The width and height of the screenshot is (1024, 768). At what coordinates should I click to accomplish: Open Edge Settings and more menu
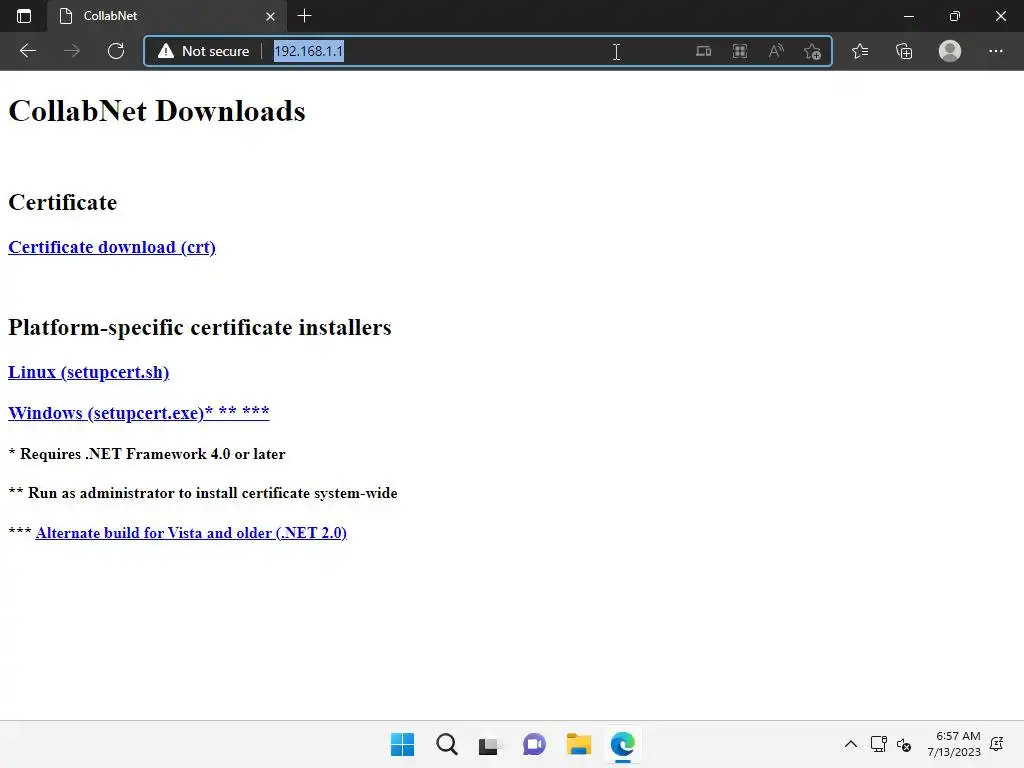(995, 51)
